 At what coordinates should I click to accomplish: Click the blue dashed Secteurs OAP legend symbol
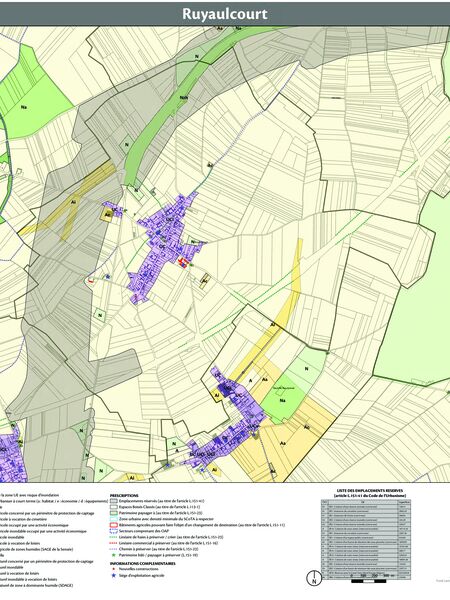pos(113,531)
